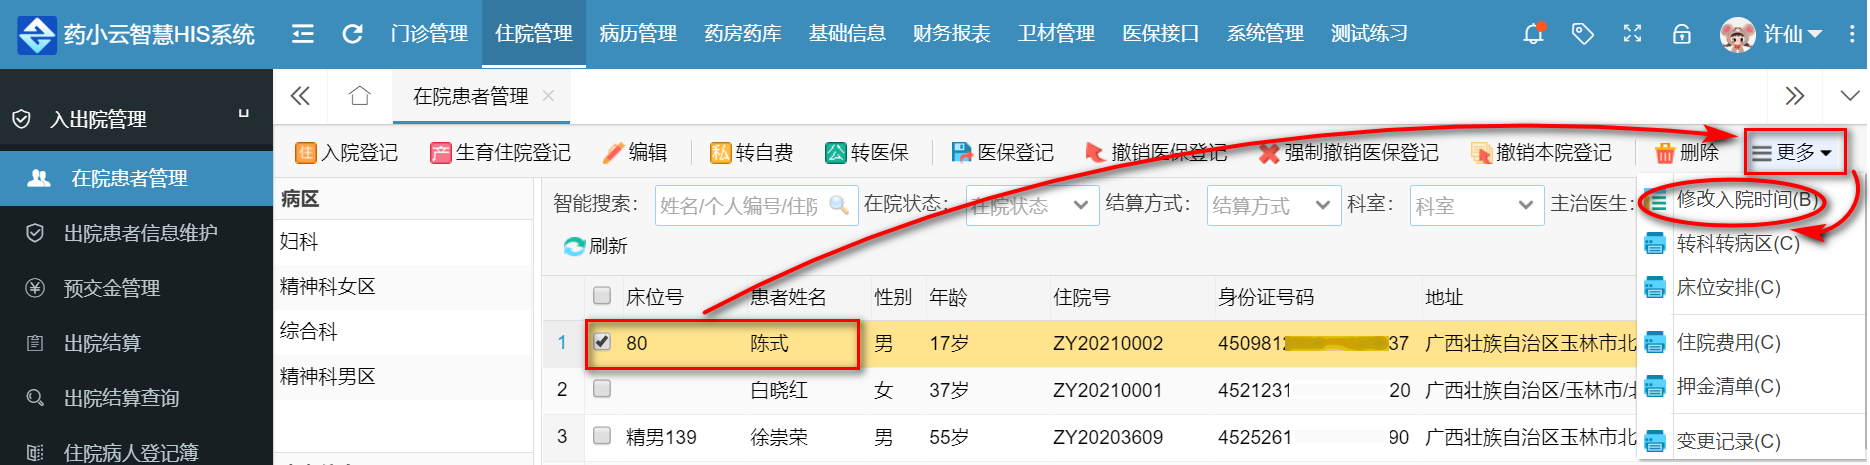The width and height of the screenshot is (1870, 465).
Task: Go to home tab icon
Action: coord(360,96)
